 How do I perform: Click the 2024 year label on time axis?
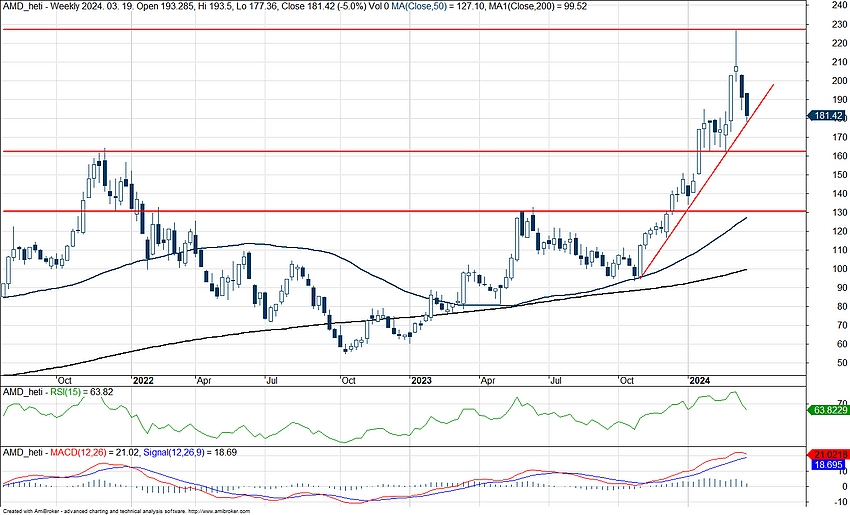click(700, 381)
